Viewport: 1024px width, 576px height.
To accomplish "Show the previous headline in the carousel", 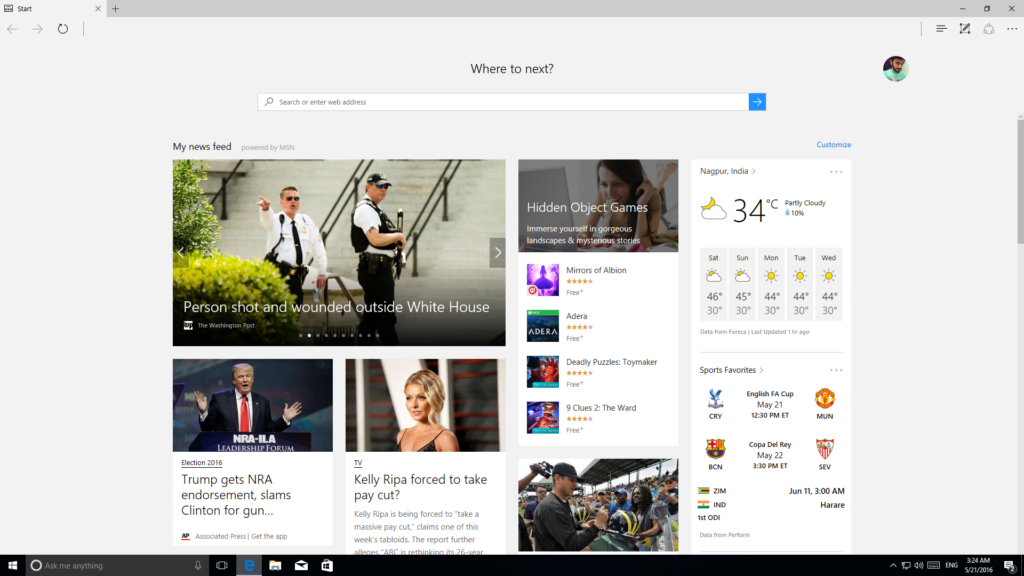I will click(181, 253).
